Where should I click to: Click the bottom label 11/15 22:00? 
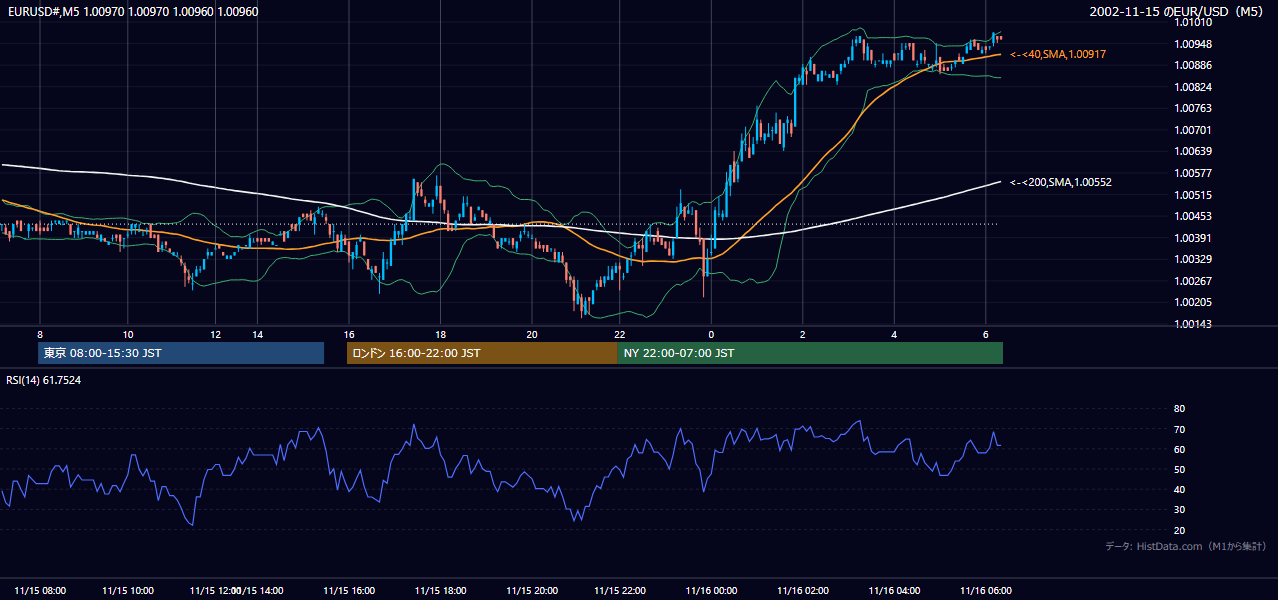(x=620, y=590)
